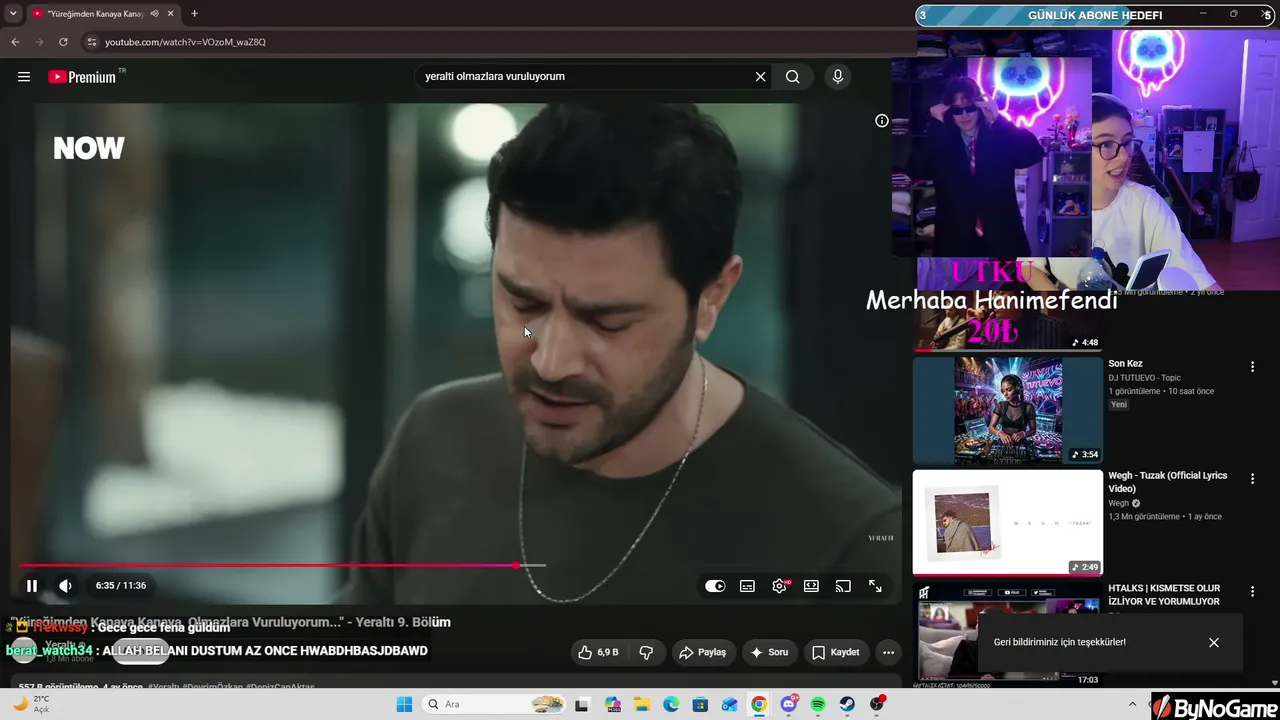Seek on the red video progress bar
Image resolution: width=1280 pixels, height=720 pixels.
(282, 566)
